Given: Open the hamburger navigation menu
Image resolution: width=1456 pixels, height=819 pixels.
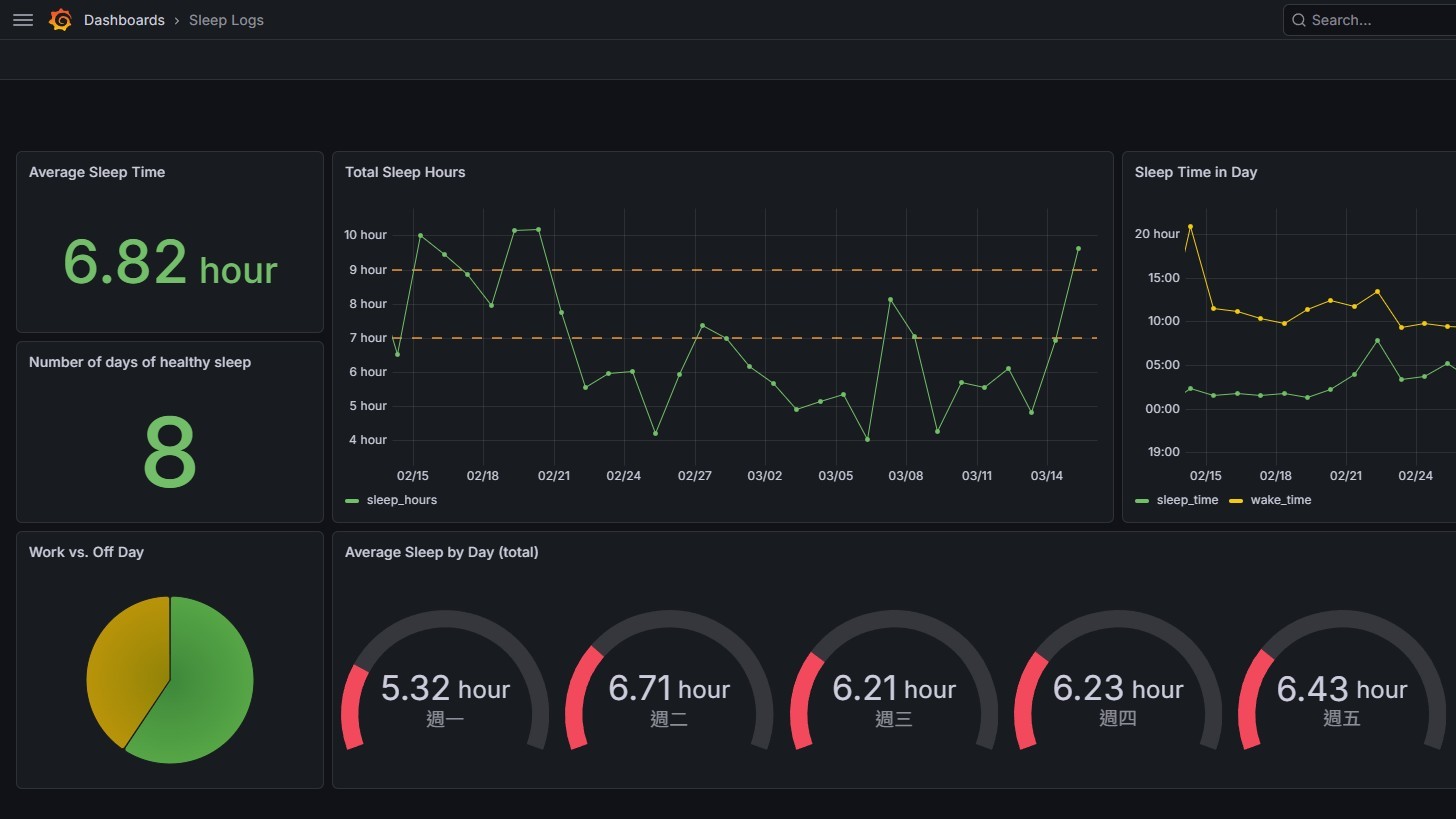Looking at the screenshot, I should [23, 20].
